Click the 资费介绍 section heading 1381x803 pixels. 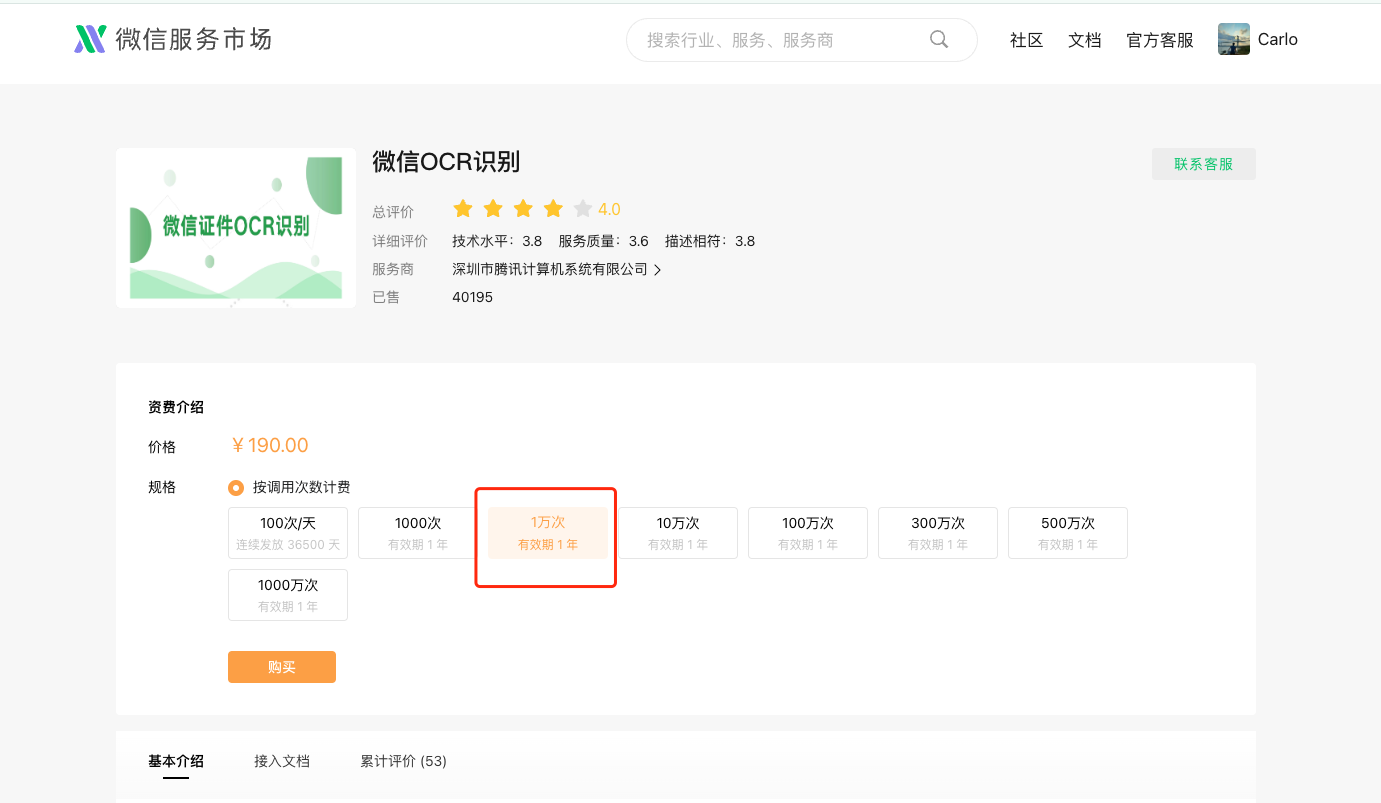point(176,407)
